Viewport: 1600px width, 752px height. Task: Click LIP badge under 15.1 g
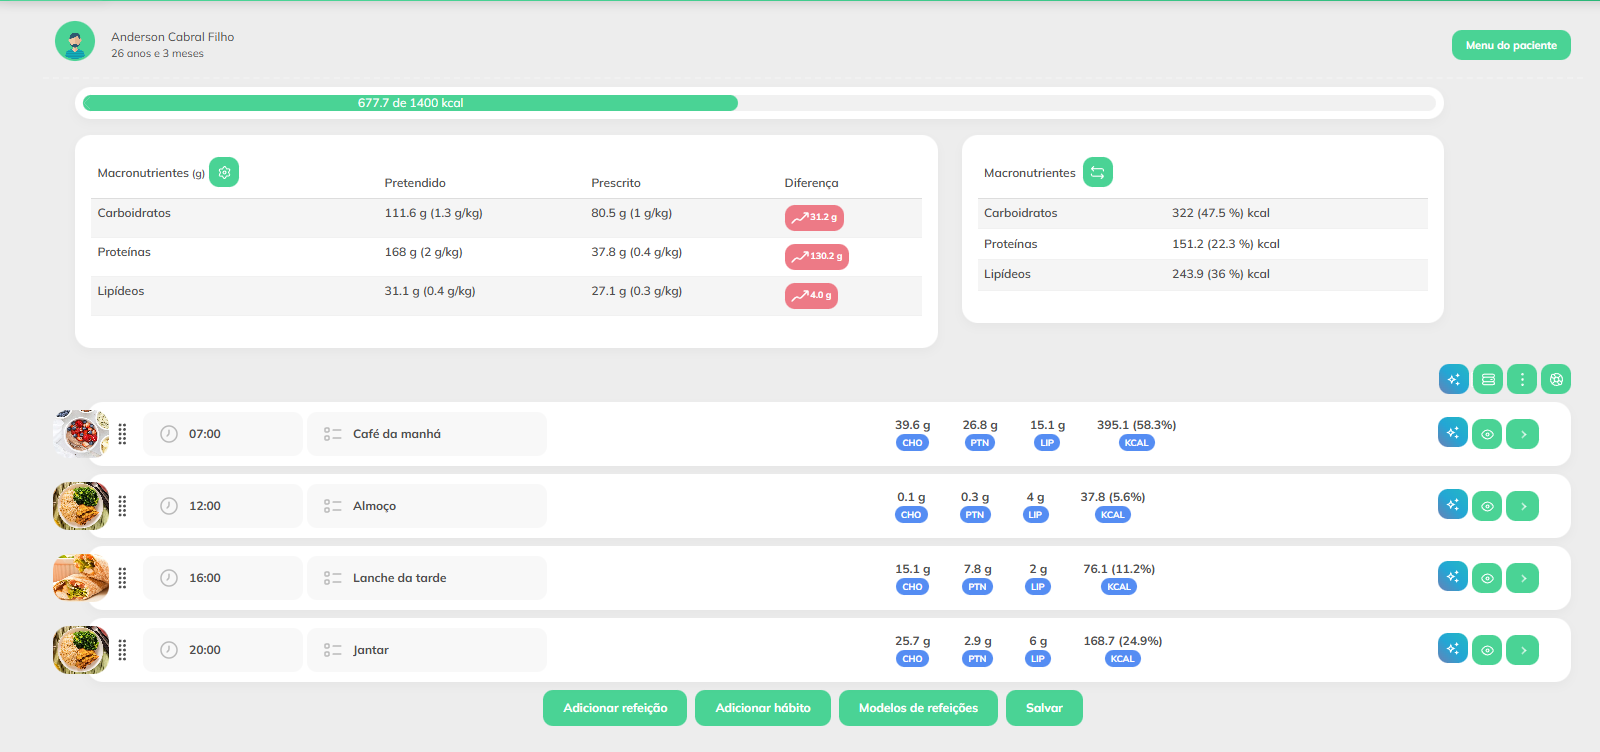(x=1047, y=443)
